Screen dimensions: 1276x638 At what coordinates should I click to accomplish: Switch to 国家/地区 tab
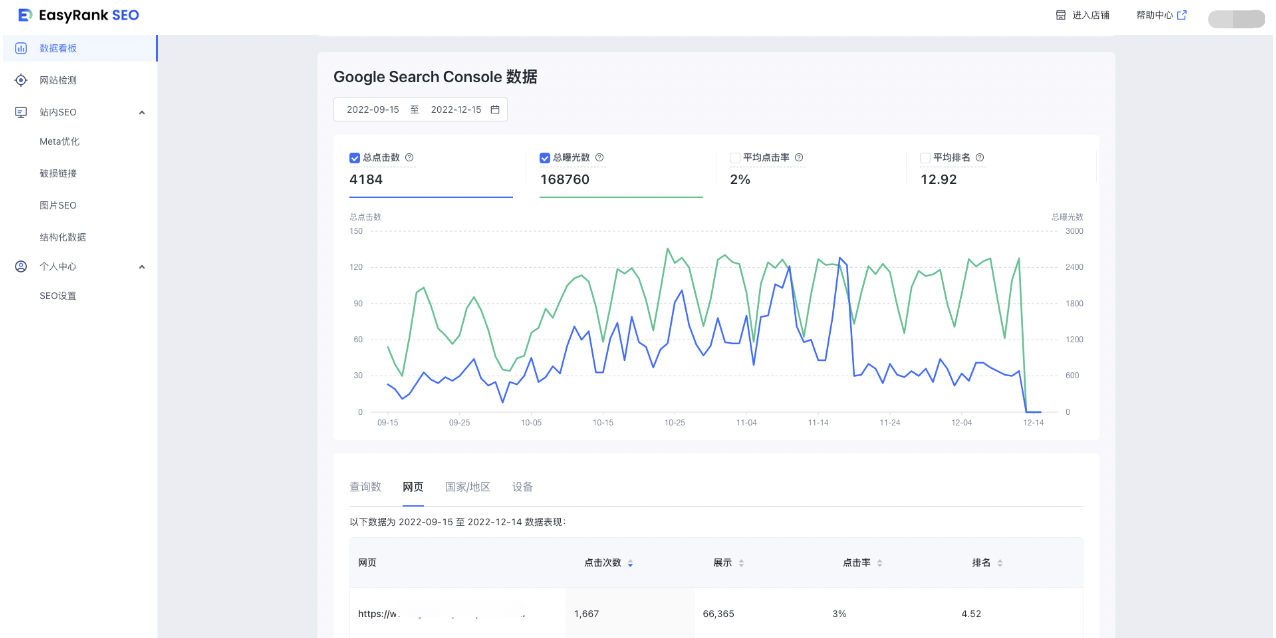click(468, 487)
